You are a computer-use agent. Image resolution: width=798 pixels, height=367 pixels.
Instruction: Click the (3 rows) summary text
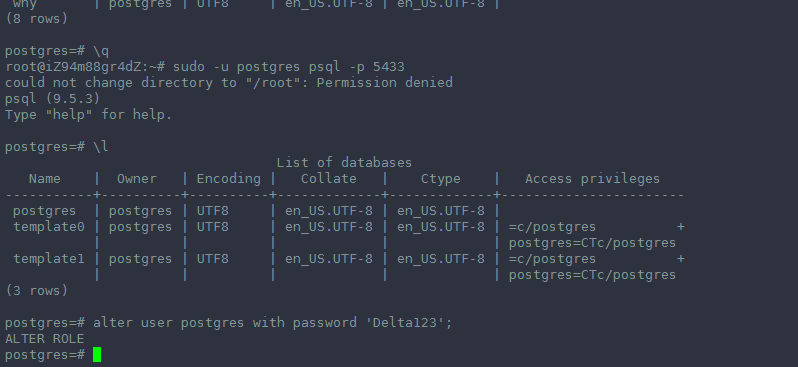pyautogui.click(x=36, y=291)
